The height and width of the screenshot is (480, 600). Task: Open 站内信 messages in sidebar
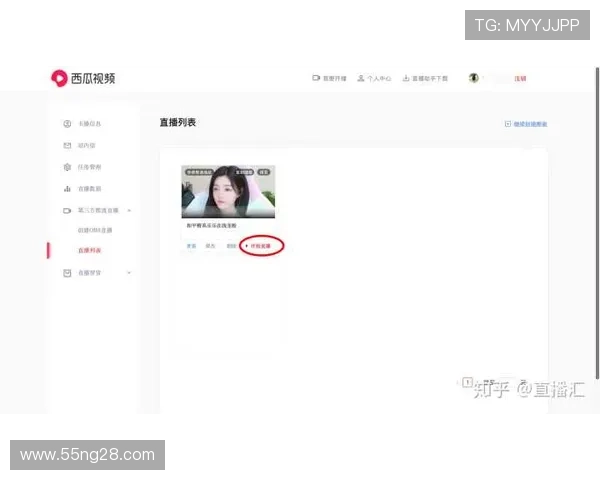click(79, 145)
